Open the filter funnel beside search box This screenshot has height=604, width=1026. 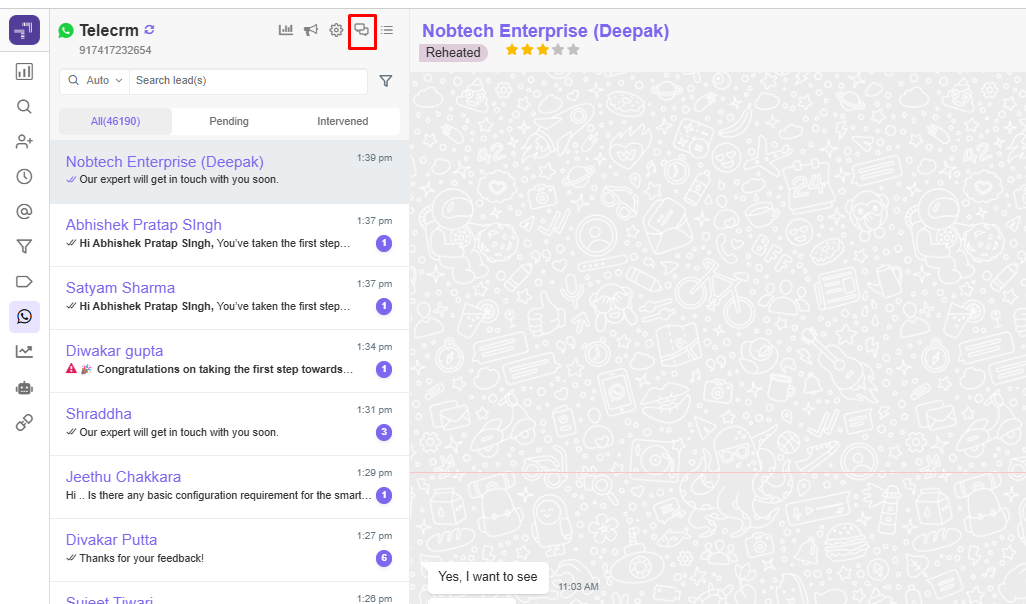(x=385, y=81)
